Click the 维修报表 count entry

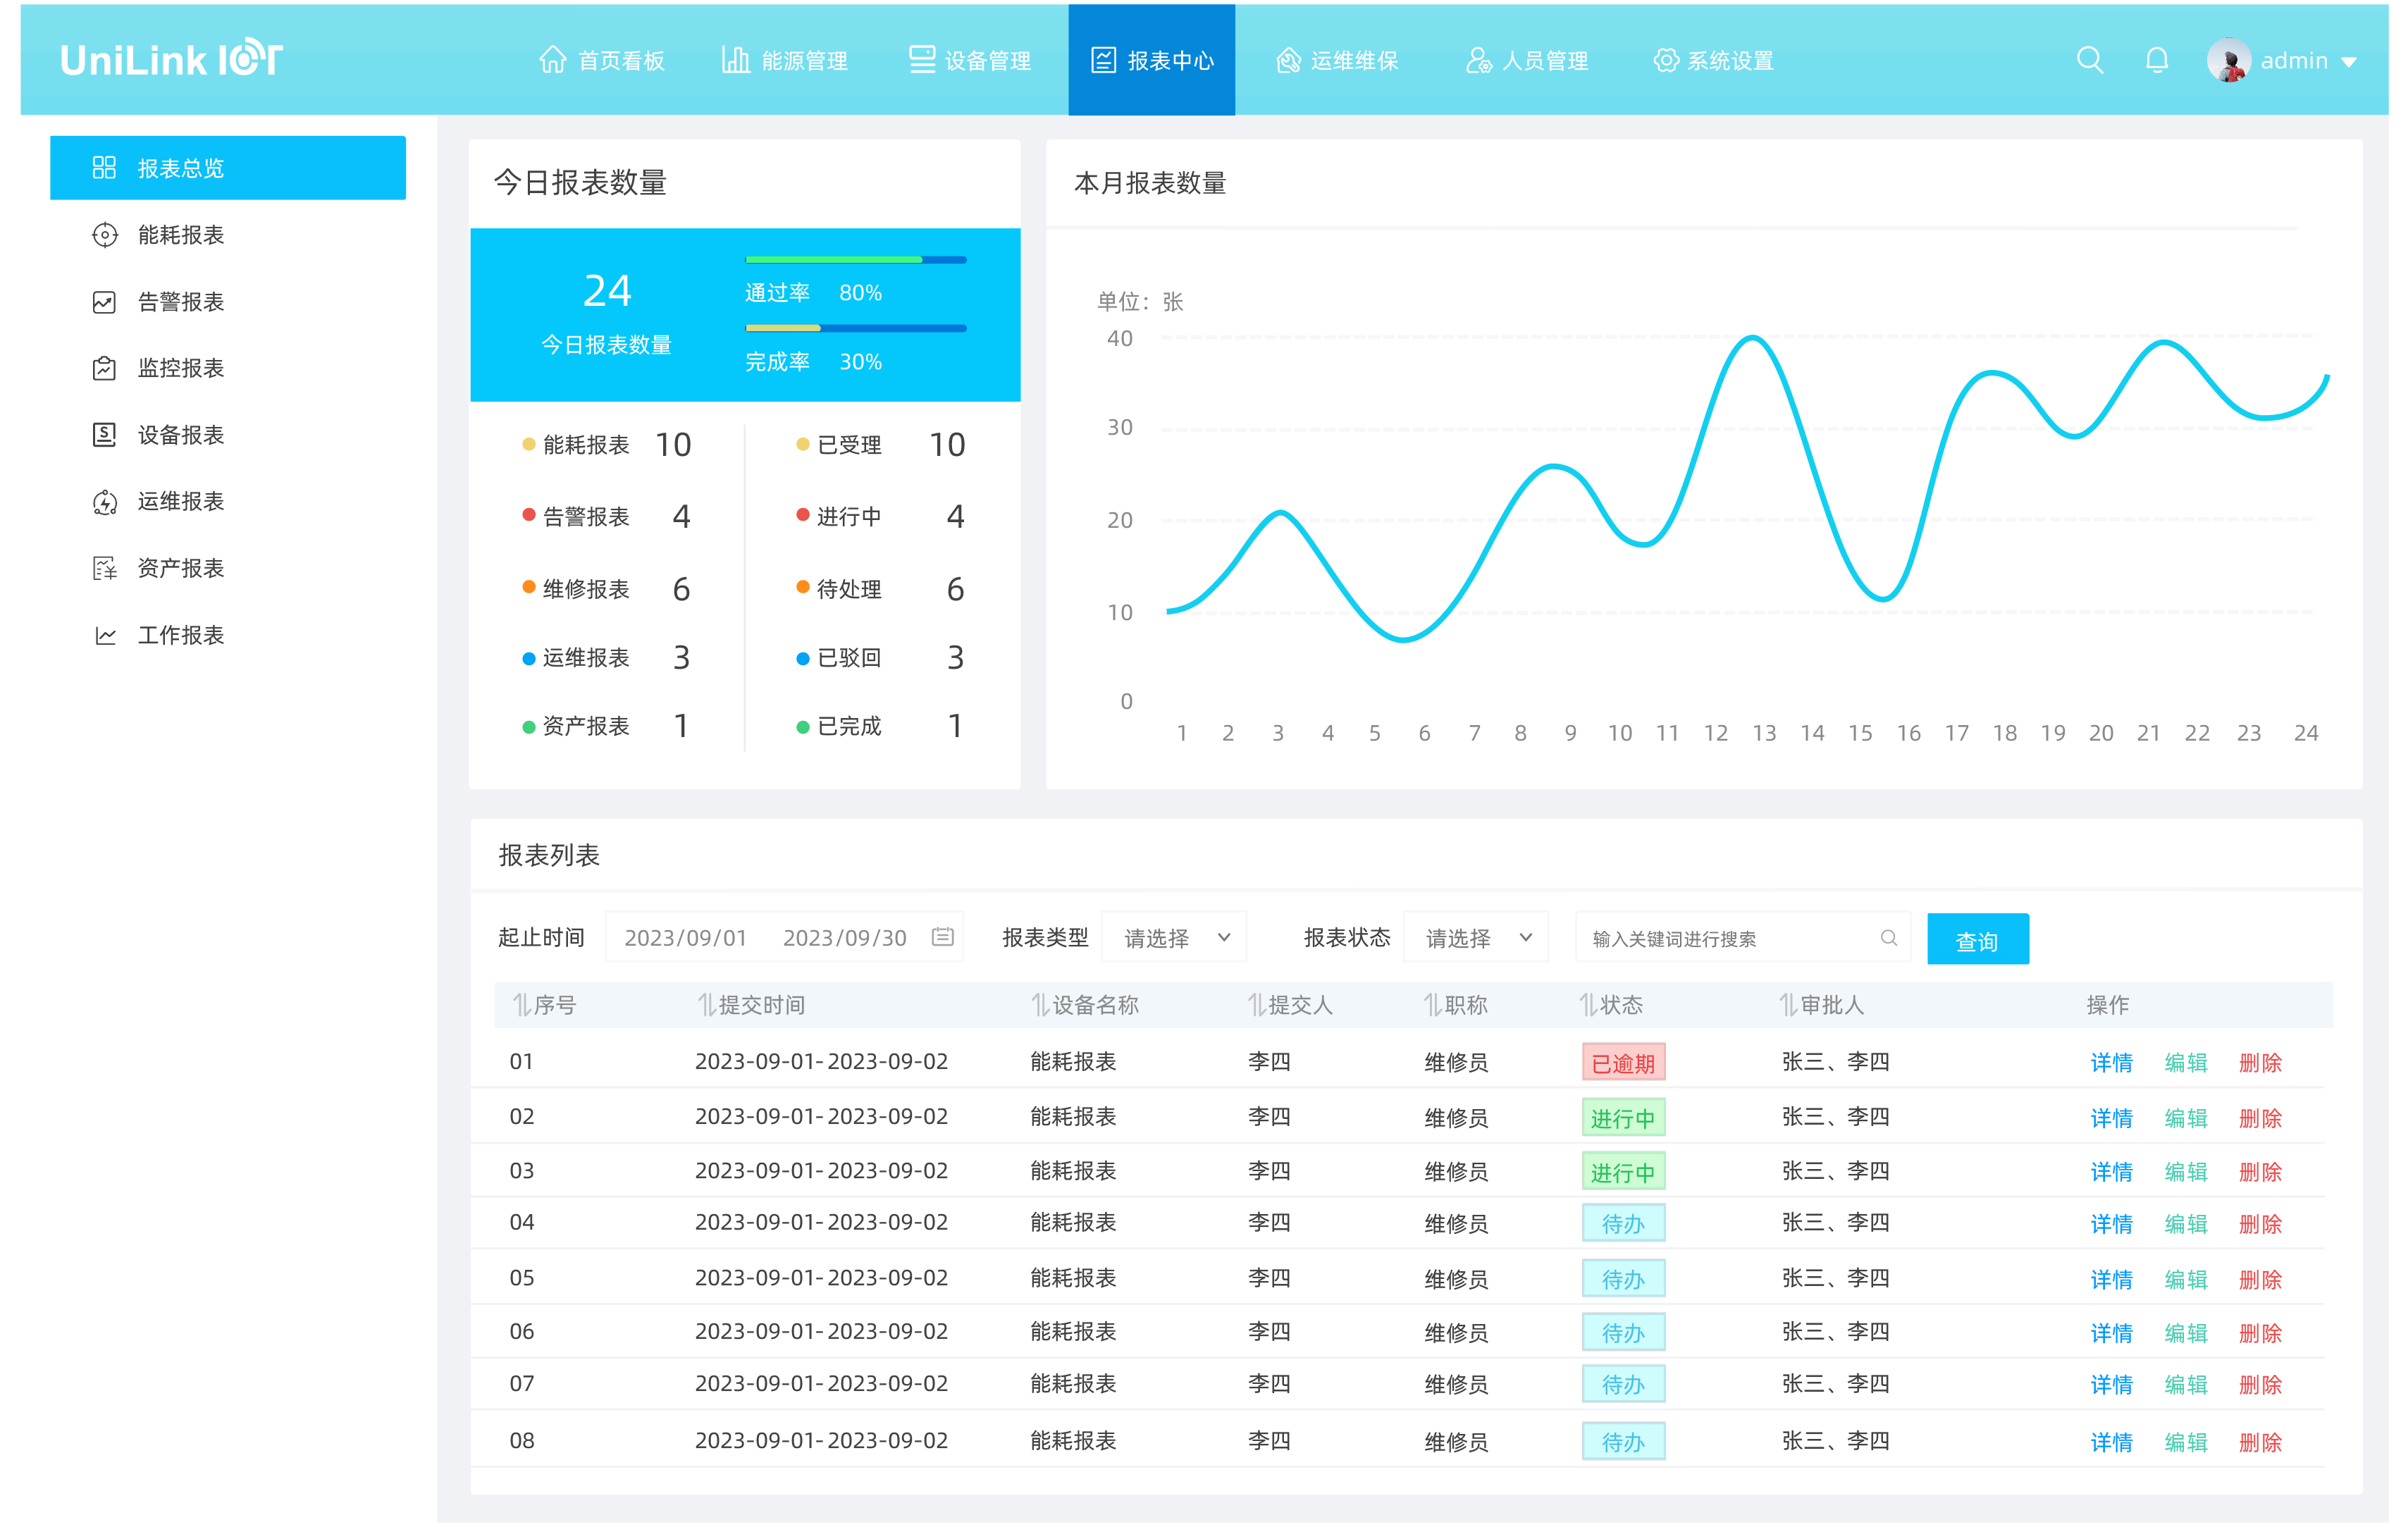pyautogui.click(x=607, y=588)
